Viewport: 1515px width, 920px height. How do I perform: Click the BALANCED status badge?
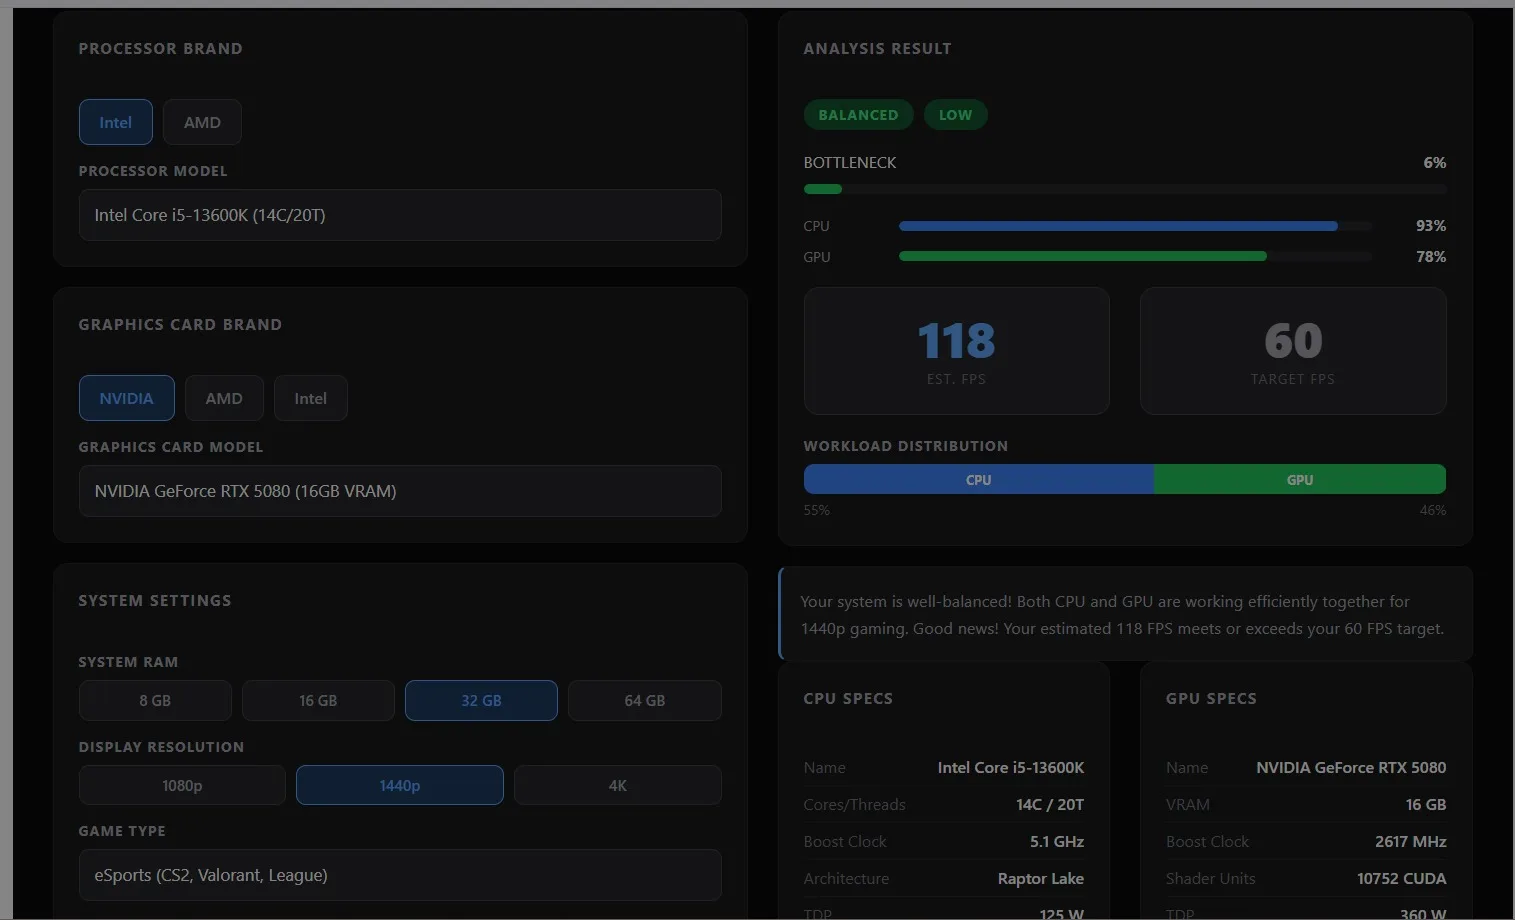[x=858, y=115]
